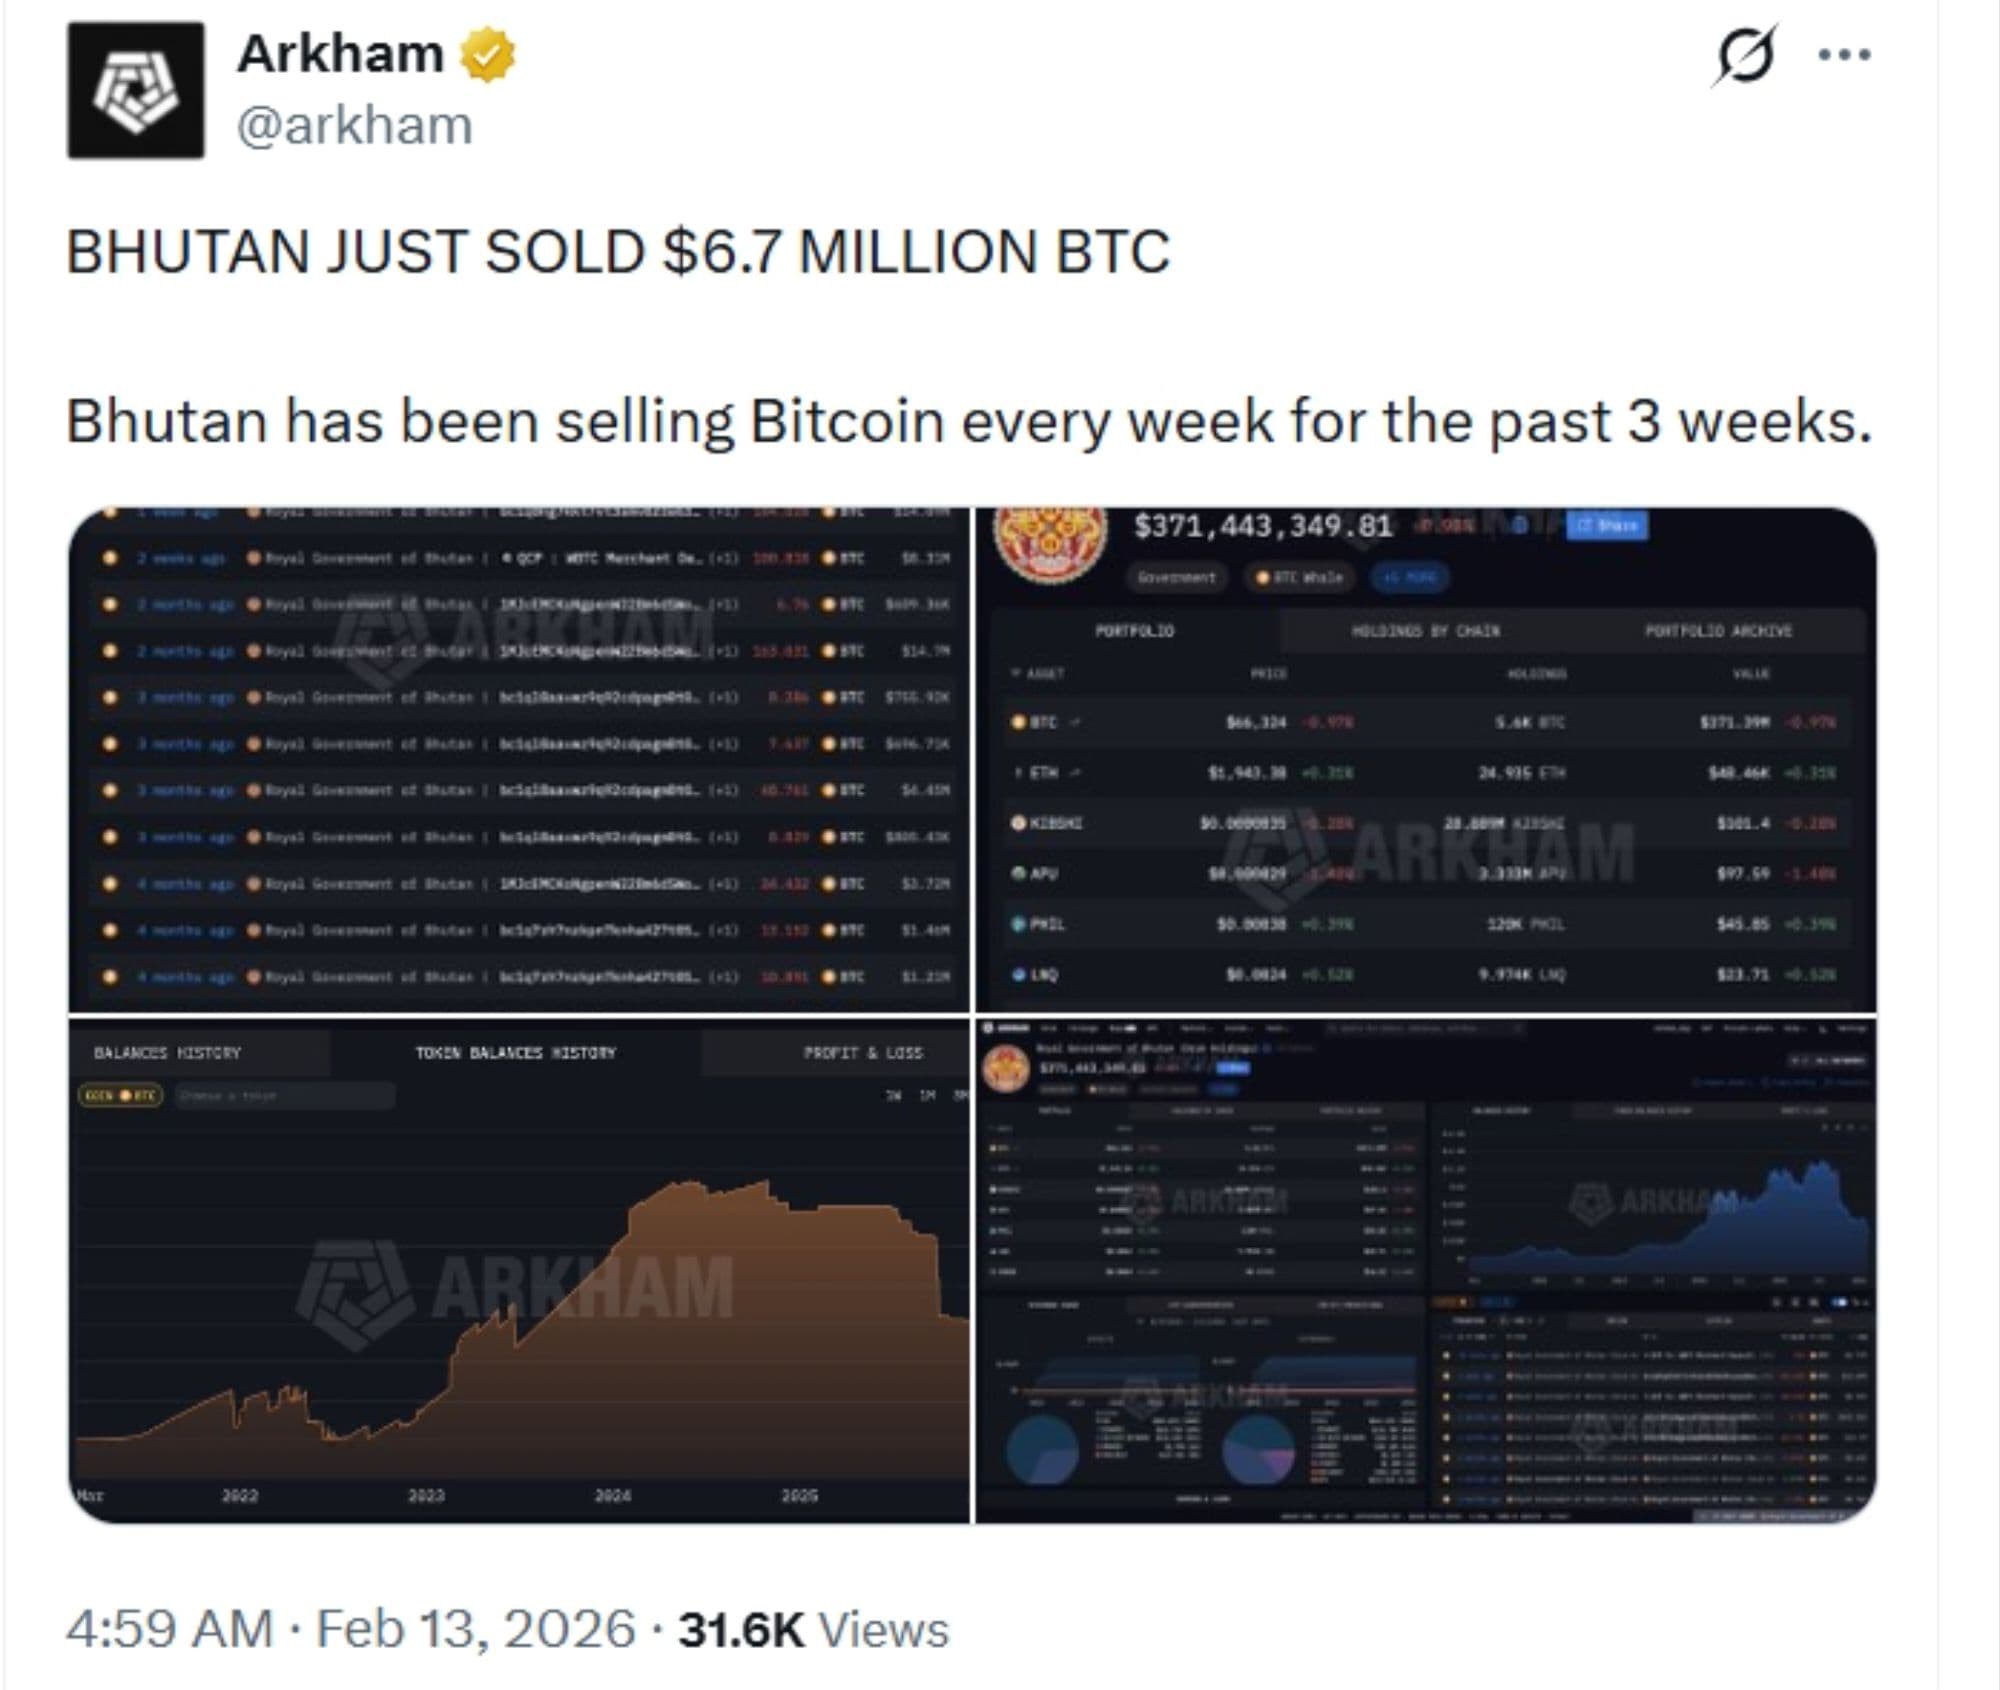2000x1690 pixels.
Task: Open the Grok slashed-circle icon
Action: [1744, 55]
